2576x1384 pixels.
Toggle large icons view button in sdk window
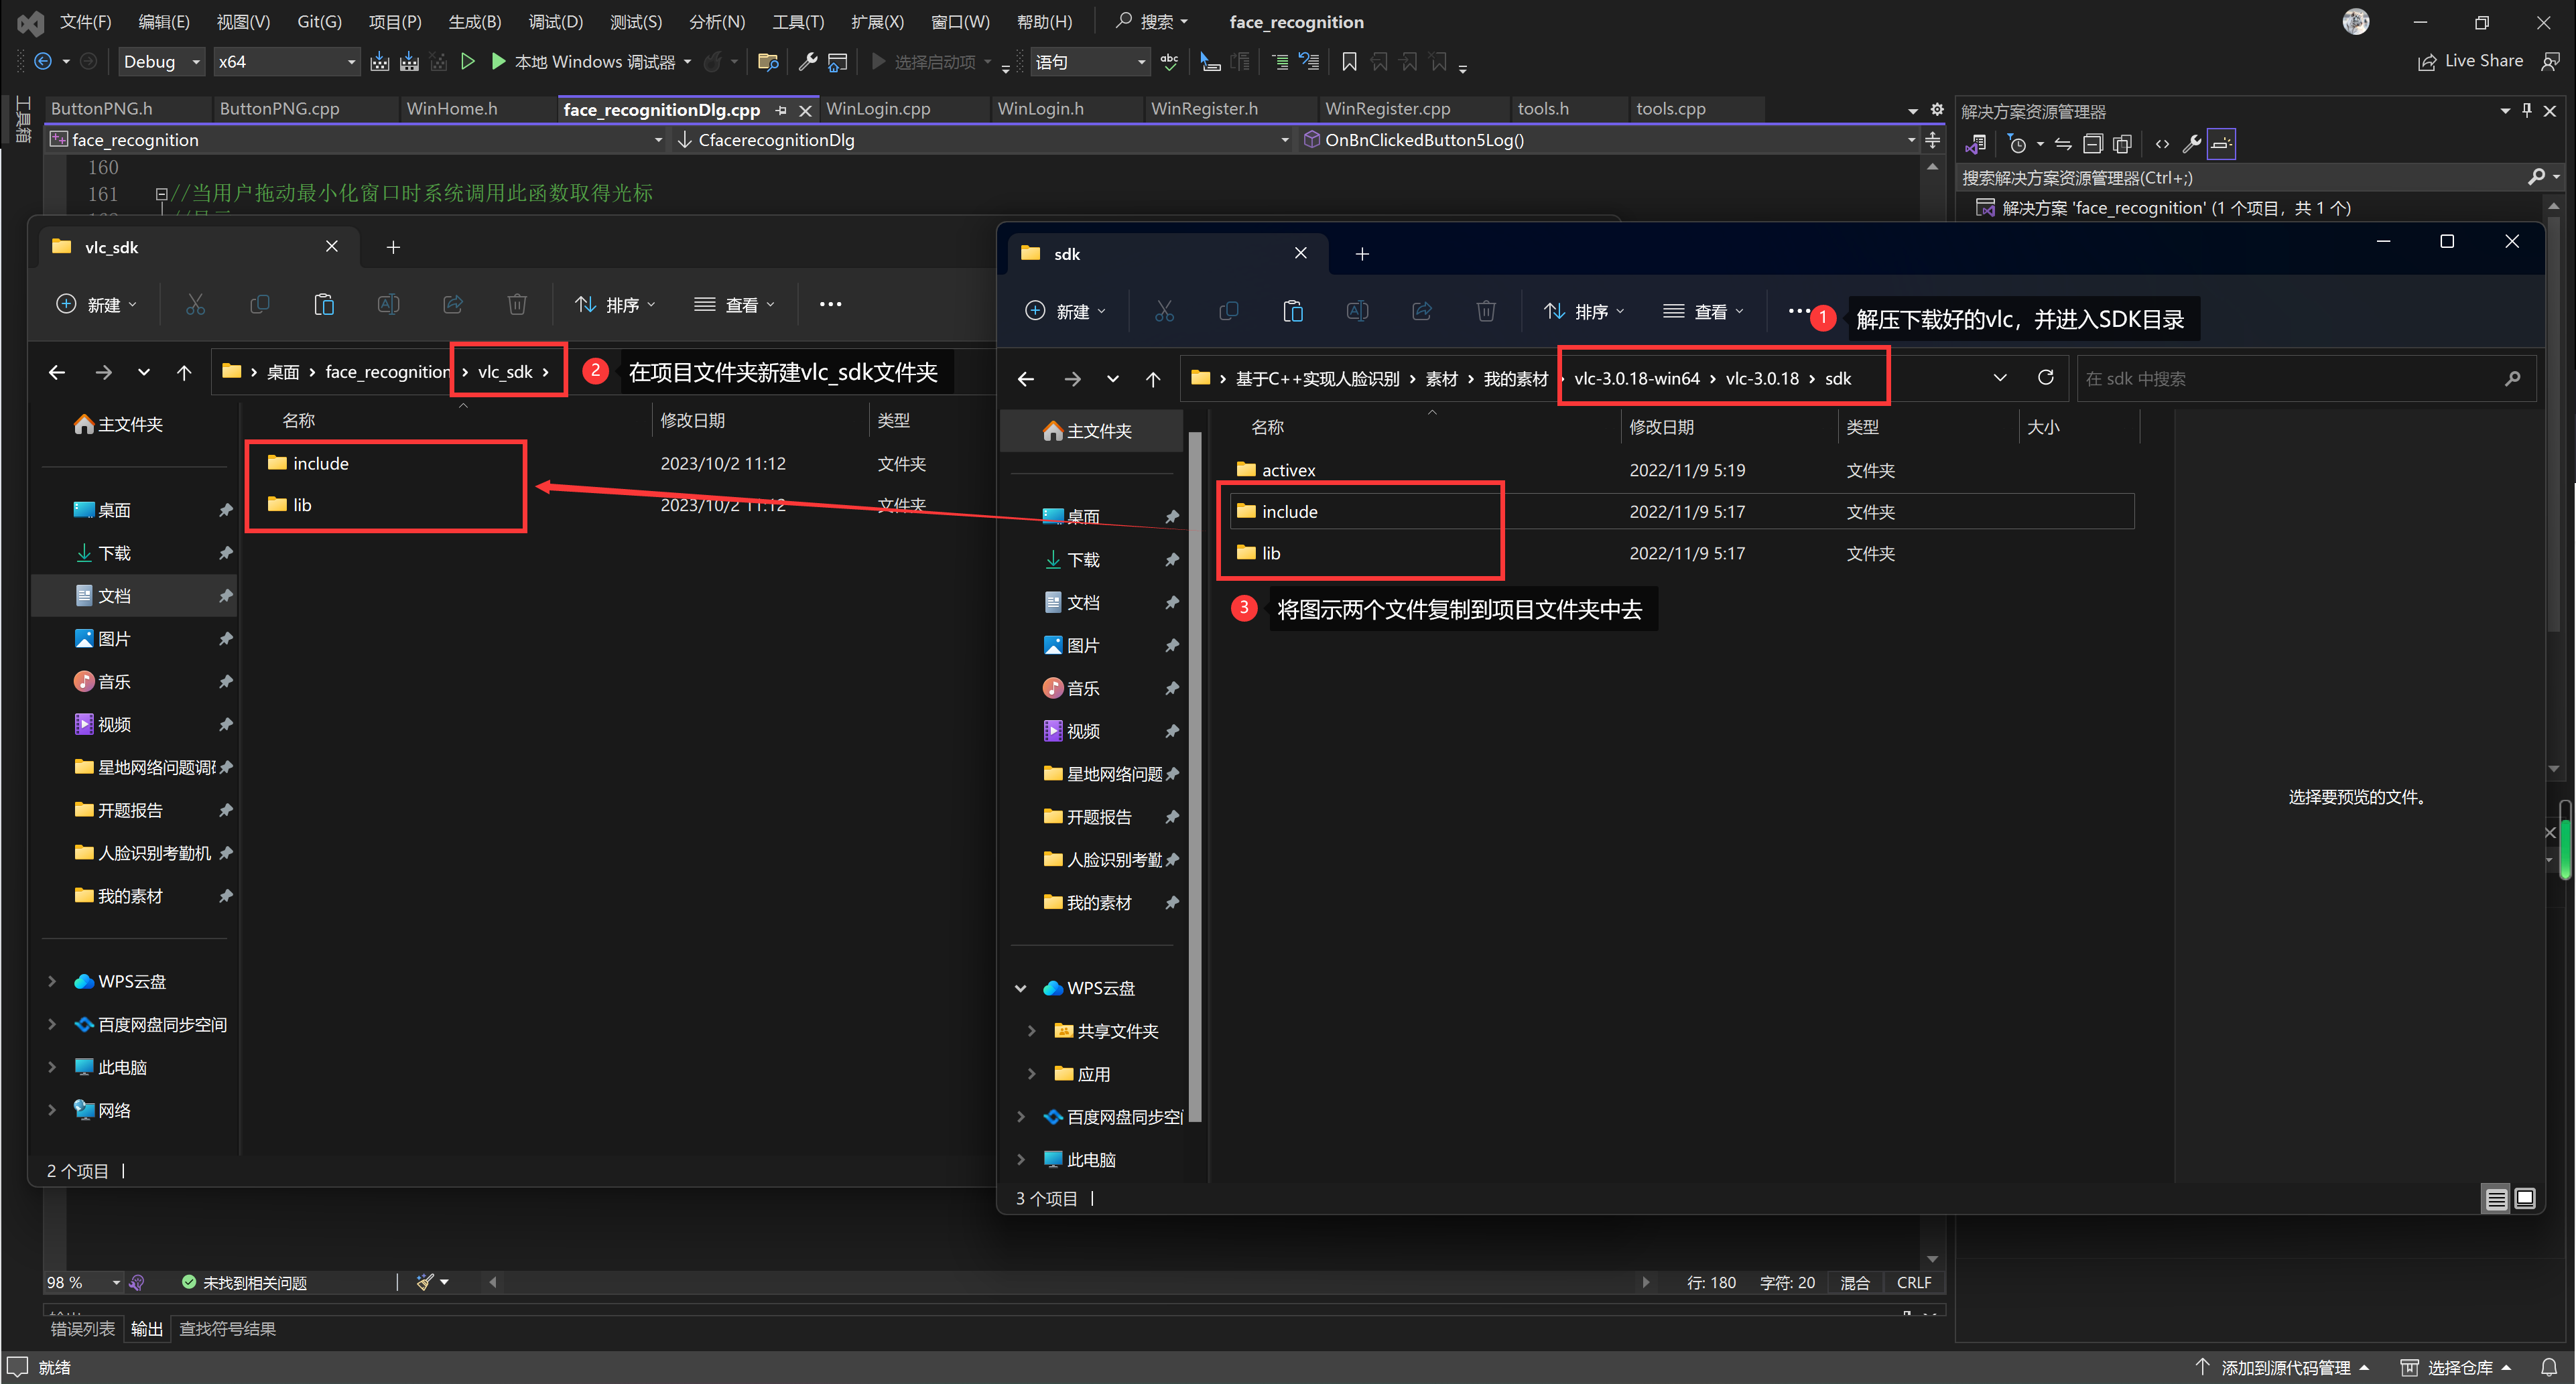tap(2525, 1198)
